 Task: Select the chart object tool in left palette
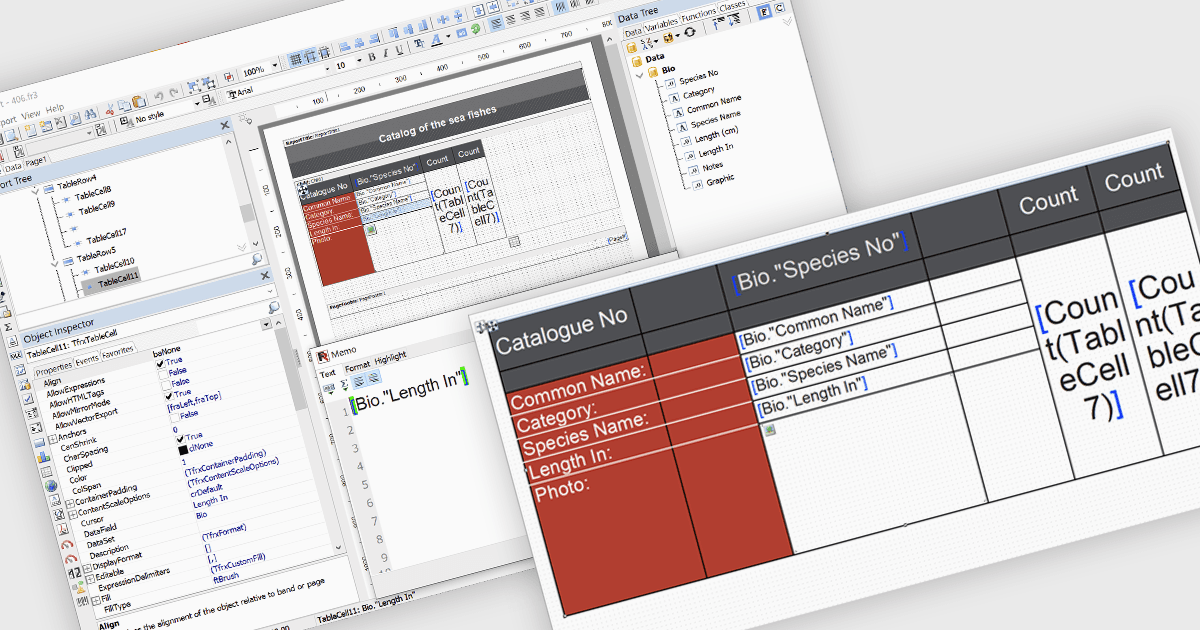coord(44,456)
